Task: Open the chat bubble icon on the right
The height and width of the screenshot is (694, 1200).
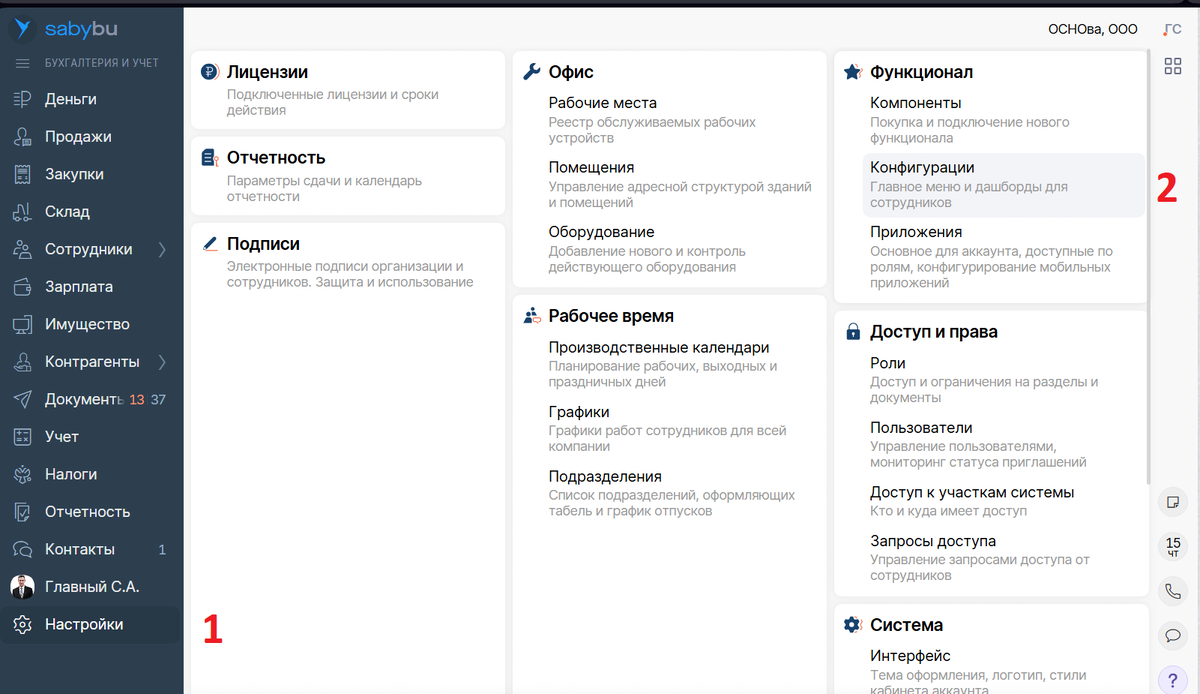Action: pyautogui.click(x=1172, y=635)
